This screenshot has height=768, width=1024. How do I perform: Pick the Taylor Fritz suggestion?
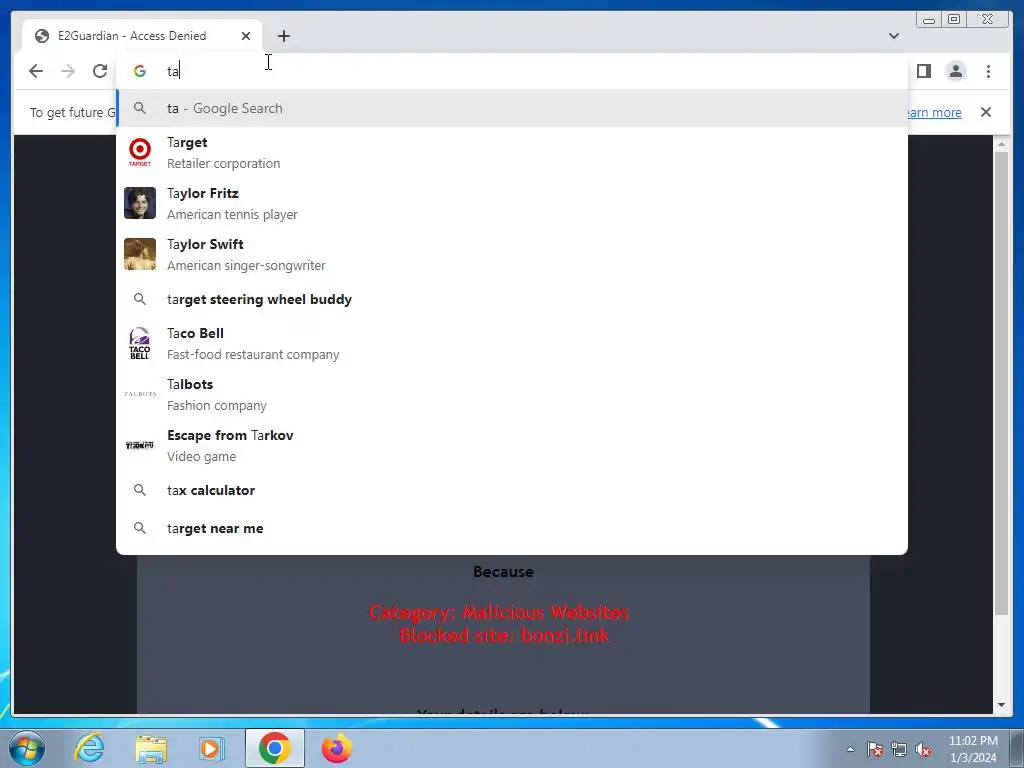point(512,204)
